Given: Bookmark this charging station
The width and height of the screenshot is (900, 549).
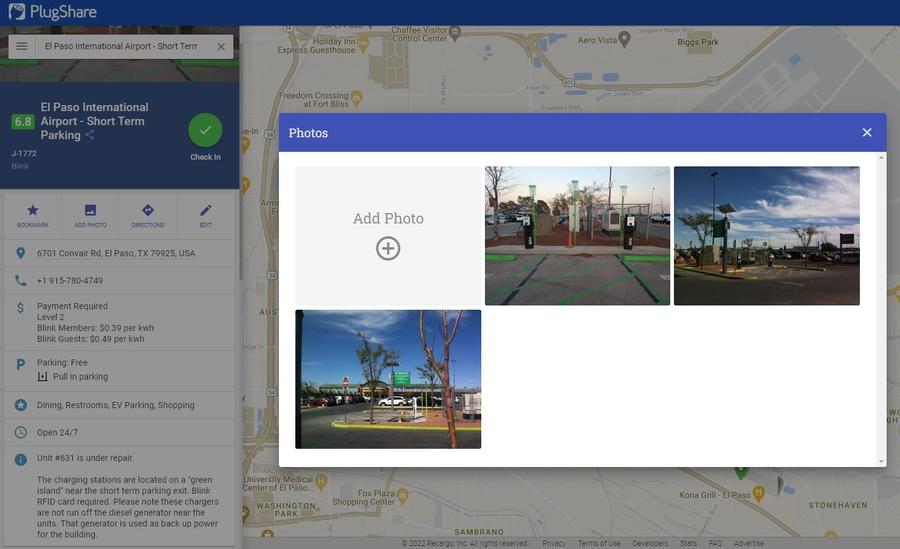Looking at the screenshot, I should tap(33, 215).
